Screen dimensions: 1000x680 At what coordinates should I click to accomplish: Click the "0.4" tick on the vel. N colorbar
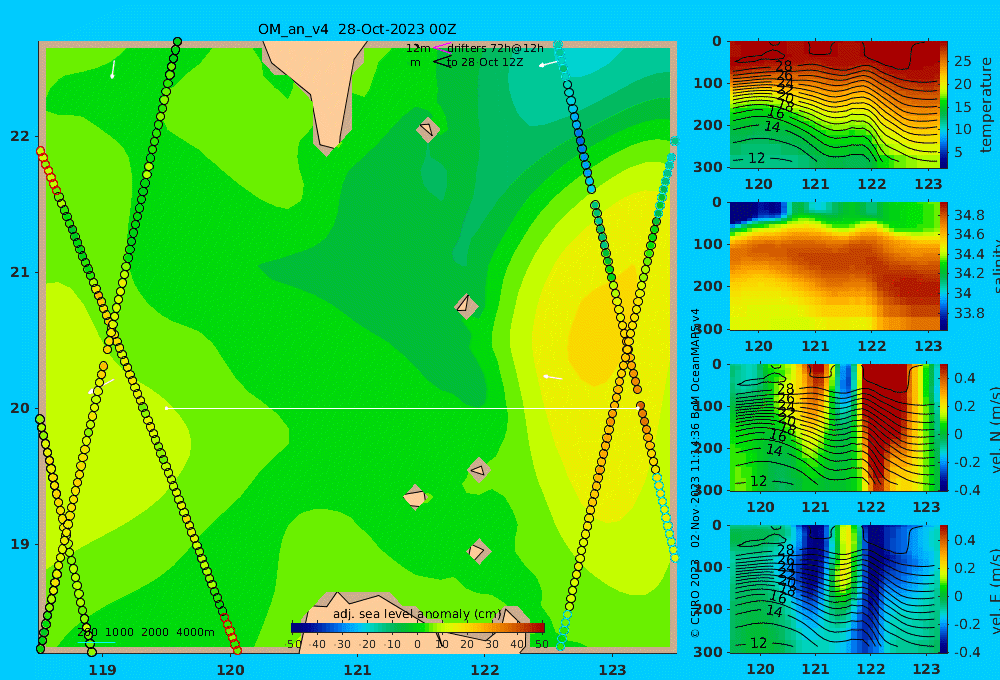[x=965, y=378]
